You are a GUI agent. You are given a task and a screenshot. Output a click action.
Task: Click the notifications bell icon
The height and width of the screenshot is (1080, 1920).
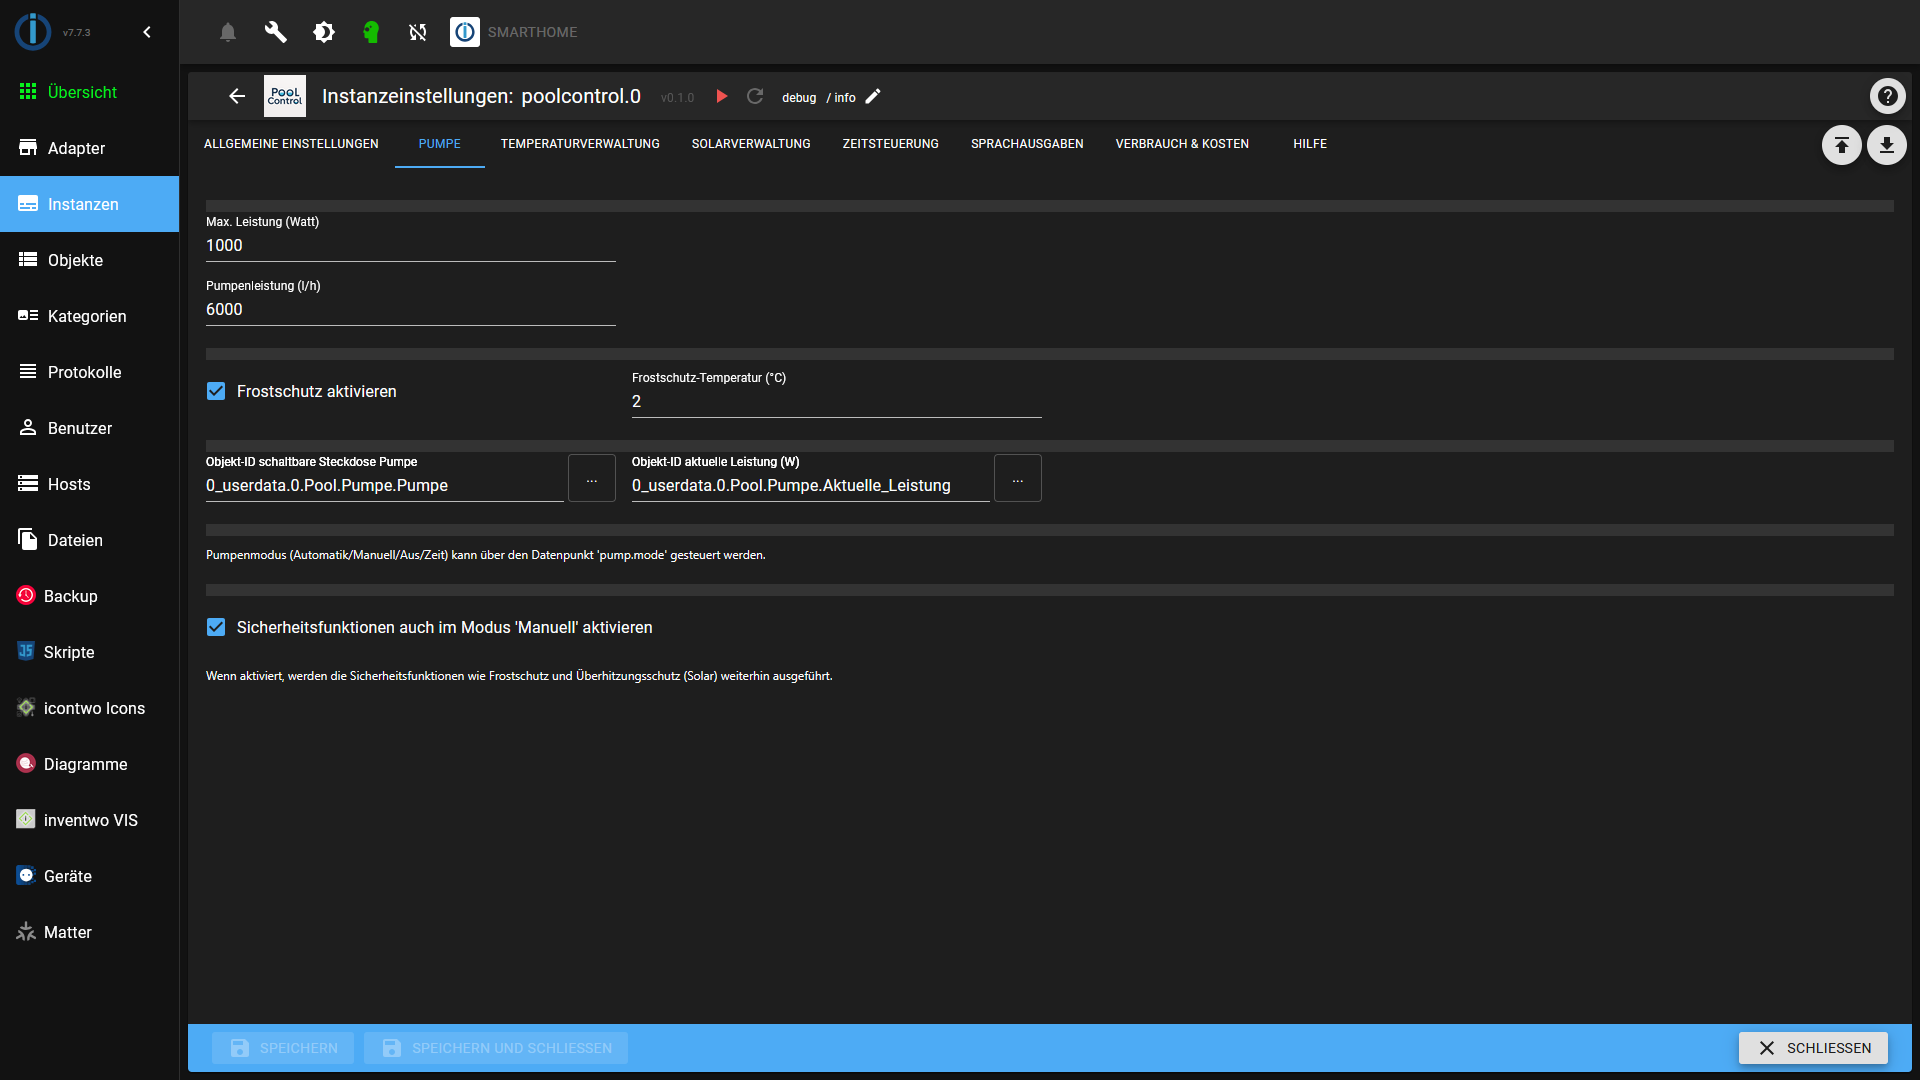(x=228, y=32)
